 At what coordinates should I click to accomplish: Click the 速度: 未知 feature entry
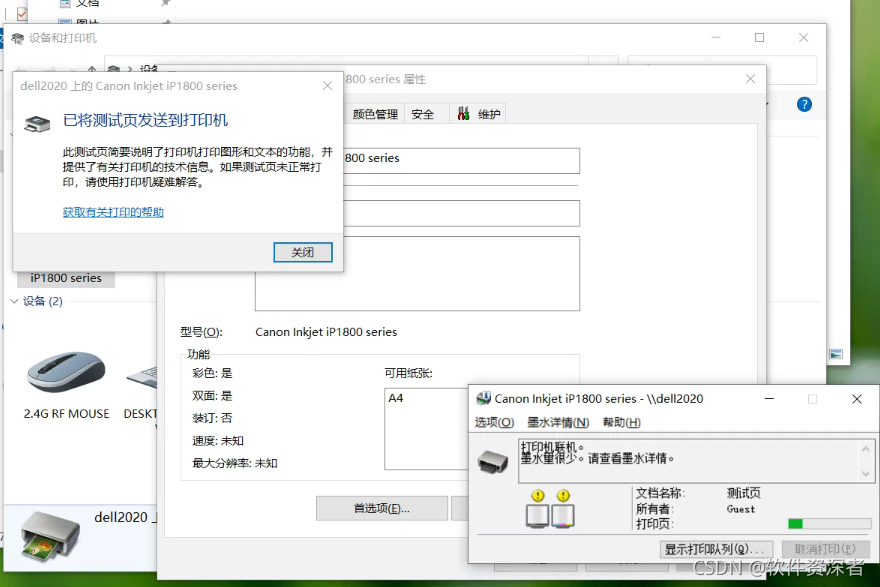click(x=218, y=441)
